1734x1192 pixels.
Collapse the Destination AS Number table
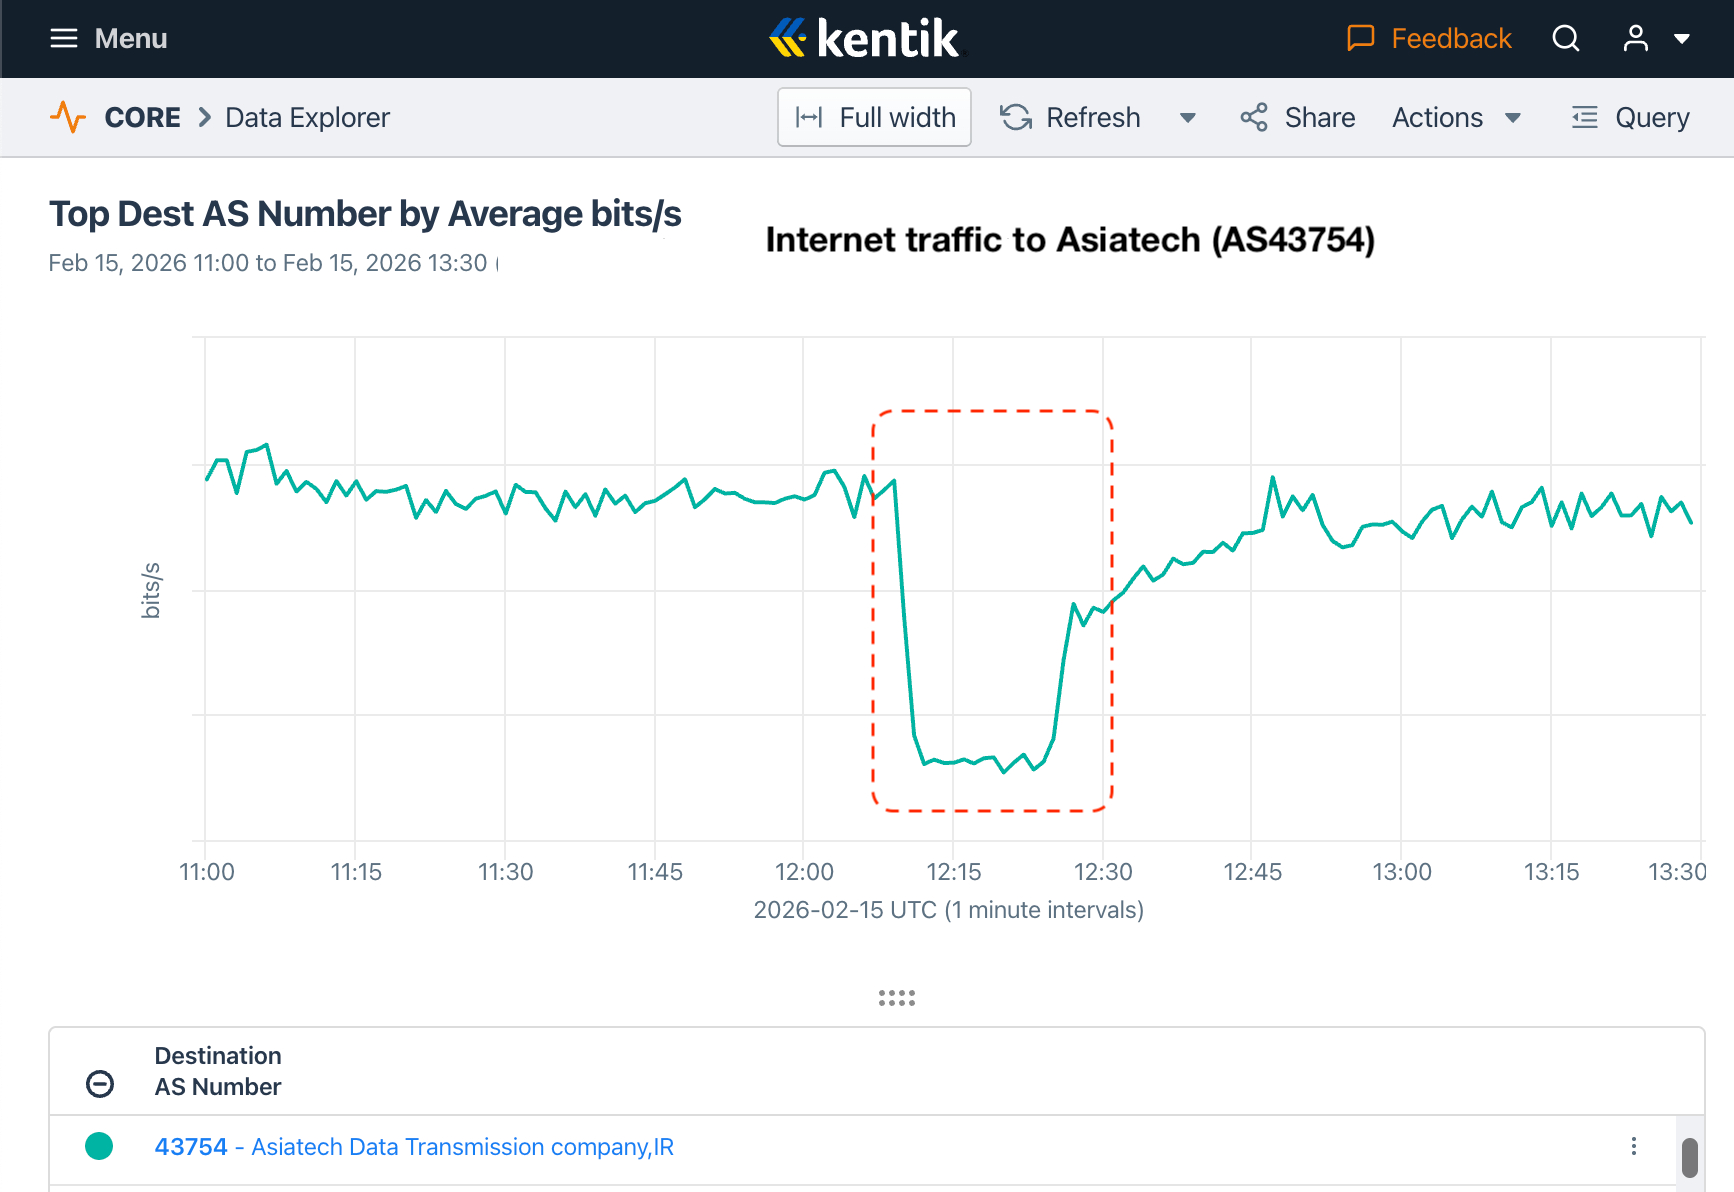point(100,1084)
